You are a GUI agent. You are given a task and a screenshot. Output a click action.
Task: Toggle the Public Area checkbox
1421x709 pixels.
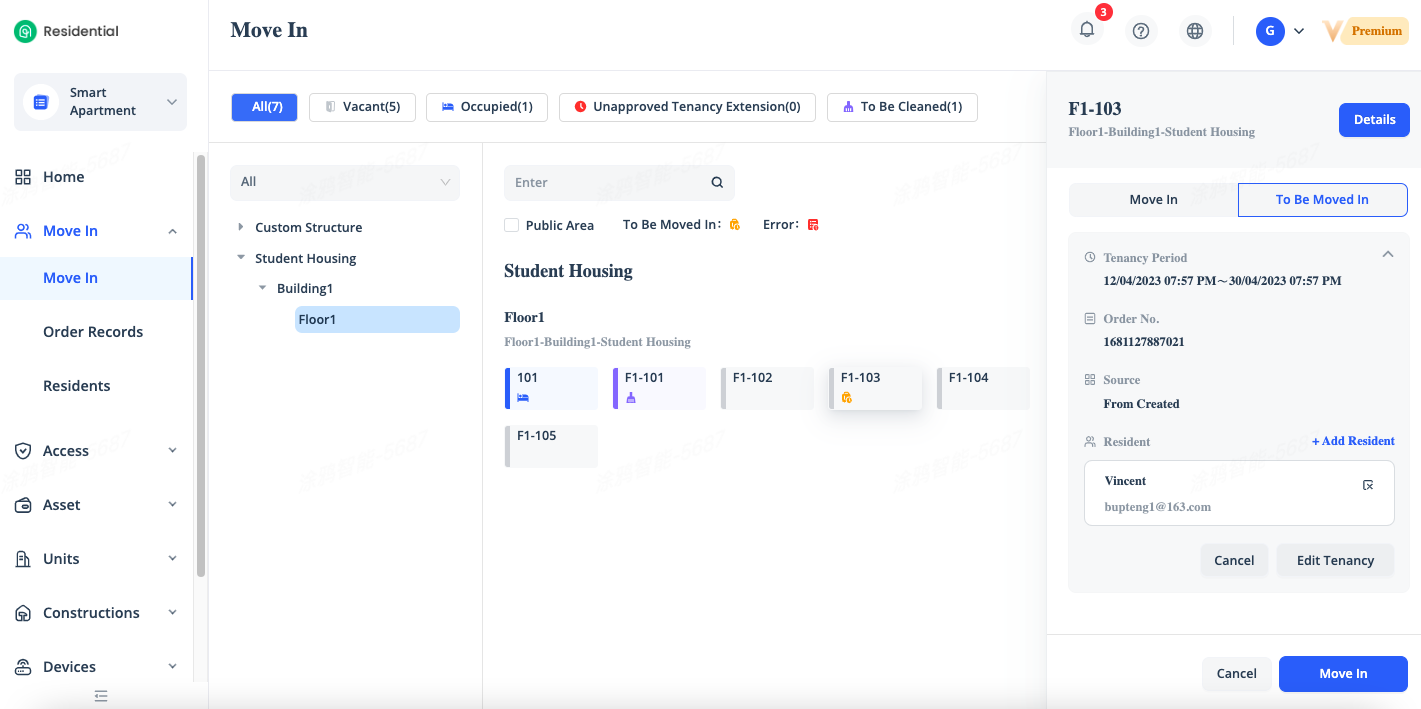(511, 225)
